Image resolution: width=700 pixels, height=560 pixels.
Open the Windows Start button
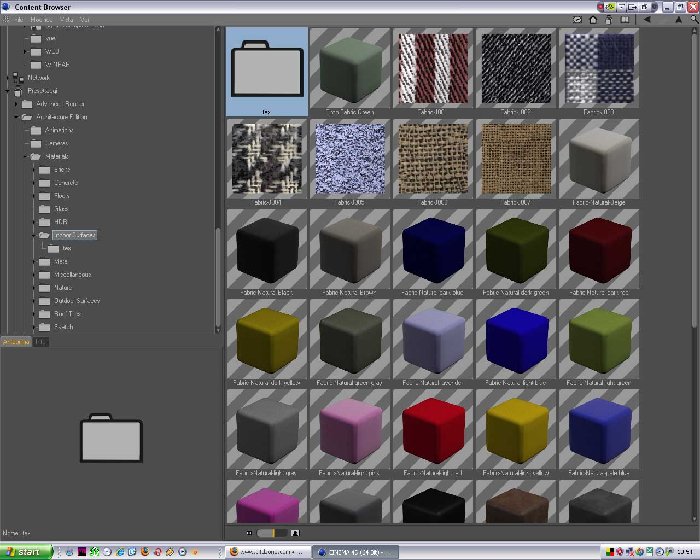[26, 552]
